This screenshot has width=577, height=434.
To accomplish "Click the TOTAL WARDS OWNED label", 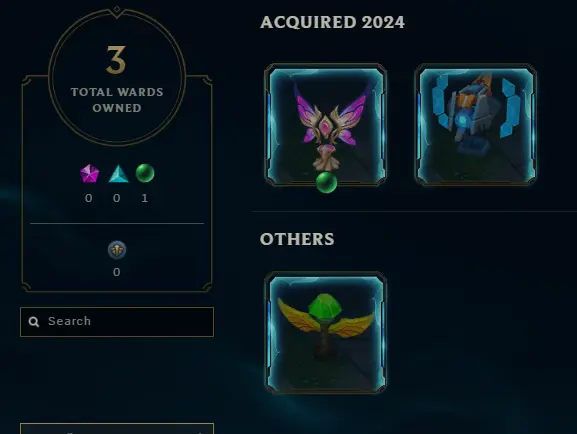I will pos(117,100).
